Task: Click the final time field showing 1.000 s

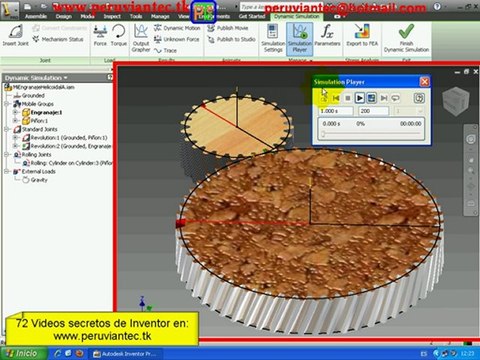Action: (x=336, y=111)
